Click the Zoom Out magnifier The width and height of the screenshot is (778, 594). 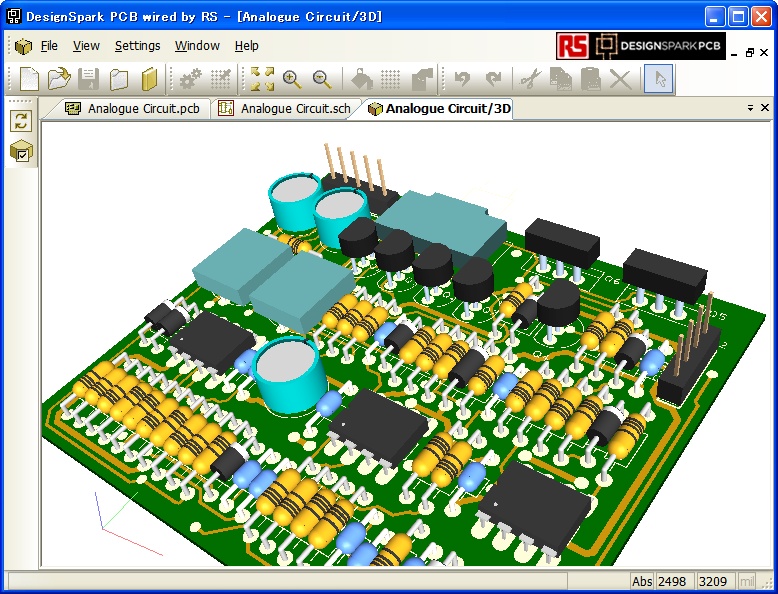click(323, 79)
